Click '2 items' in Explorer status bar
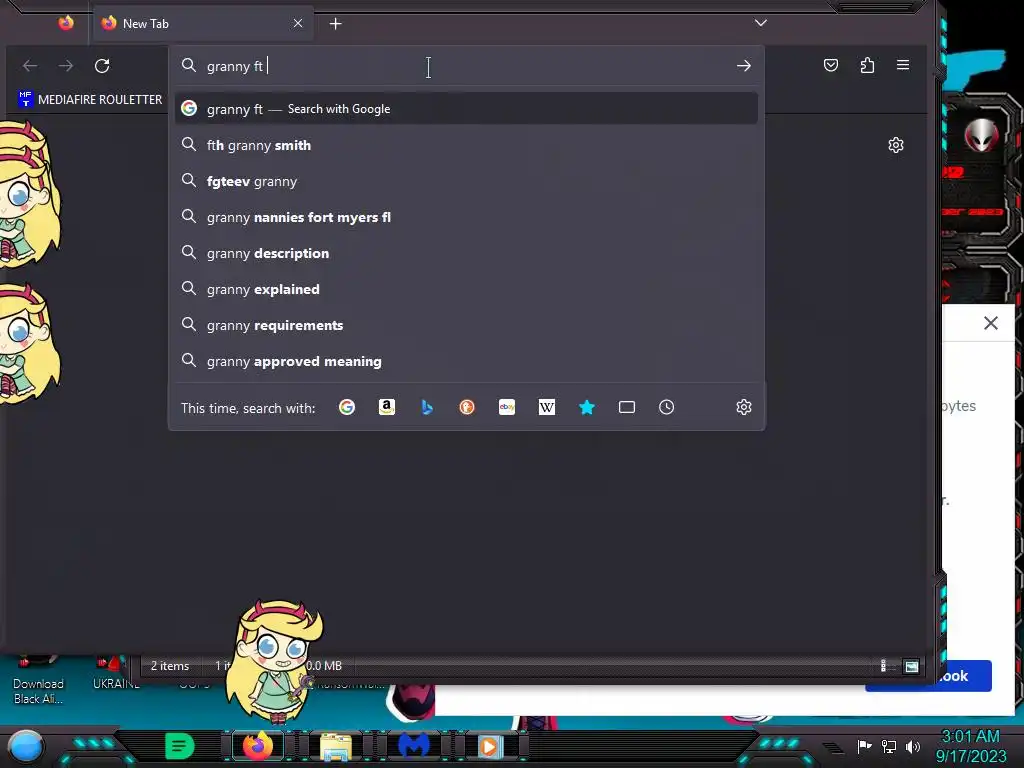This screenshot has width=1024, height=768. pos(170,665)
